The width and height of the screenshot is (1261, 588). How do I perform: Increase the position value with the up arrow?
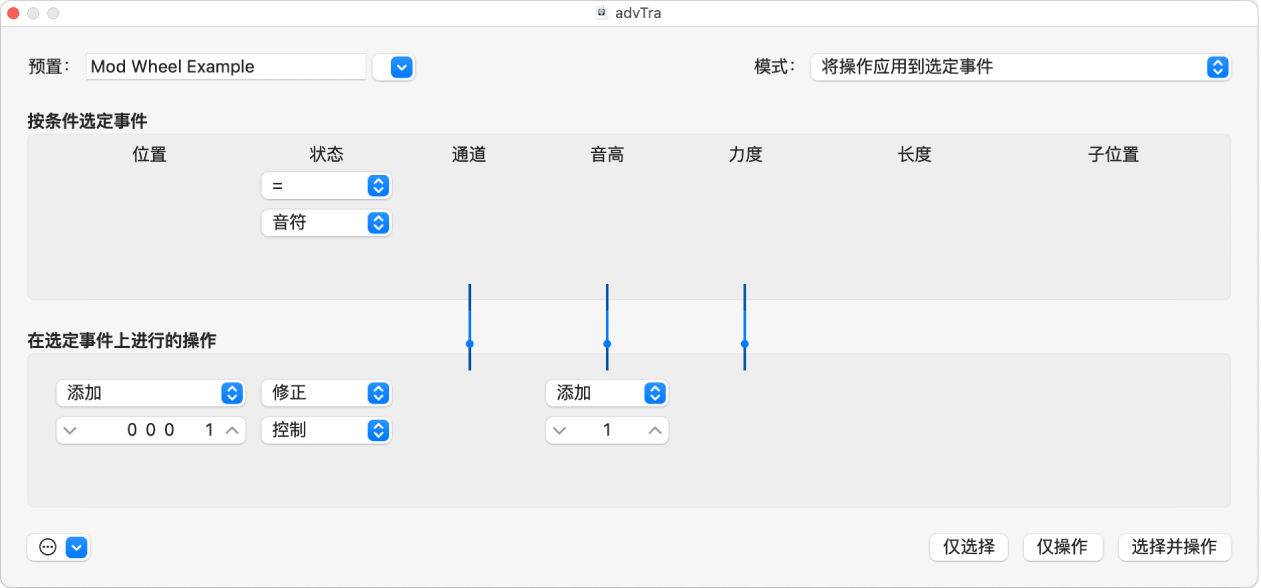230,430
